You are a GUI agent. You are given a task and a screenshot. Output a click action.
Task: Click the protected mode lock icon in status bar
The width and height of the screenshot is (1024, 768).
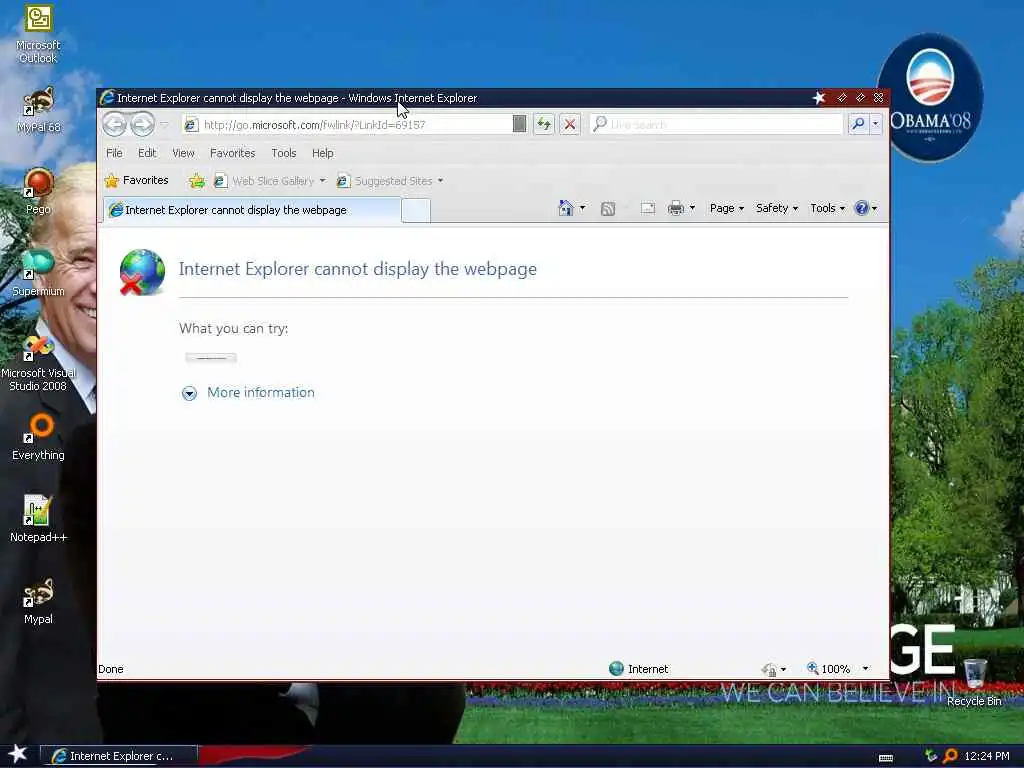[x=769, y=669]
